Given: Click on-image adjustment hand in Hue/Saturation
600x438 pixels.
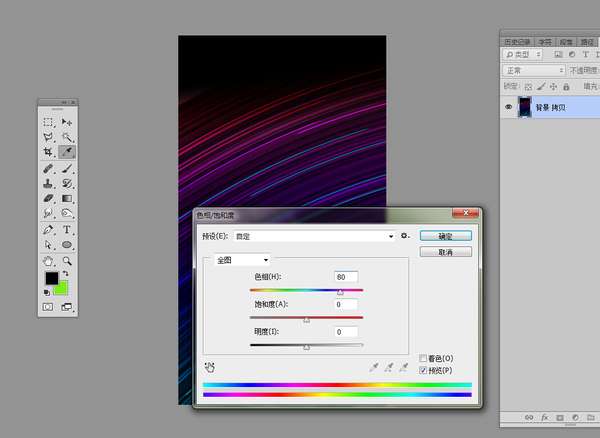Looking at the screenshot, I should (x=209, y=367).
